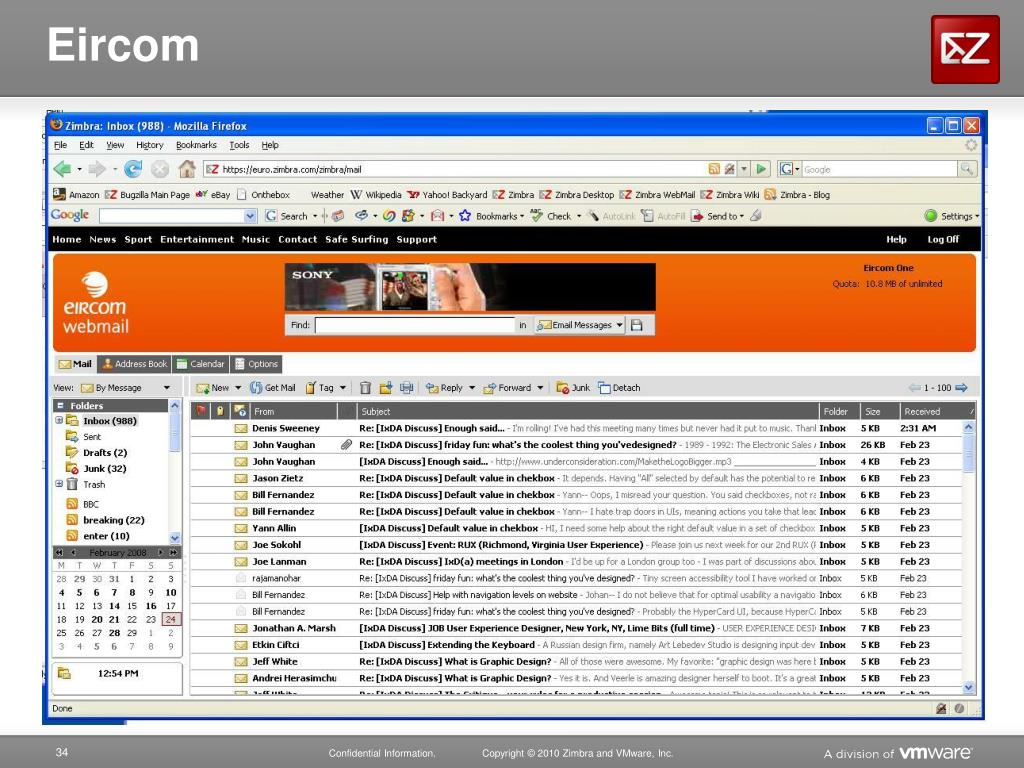Switch to the Address Book tab
The image size is (1024, 768).
tap(135, 364)
